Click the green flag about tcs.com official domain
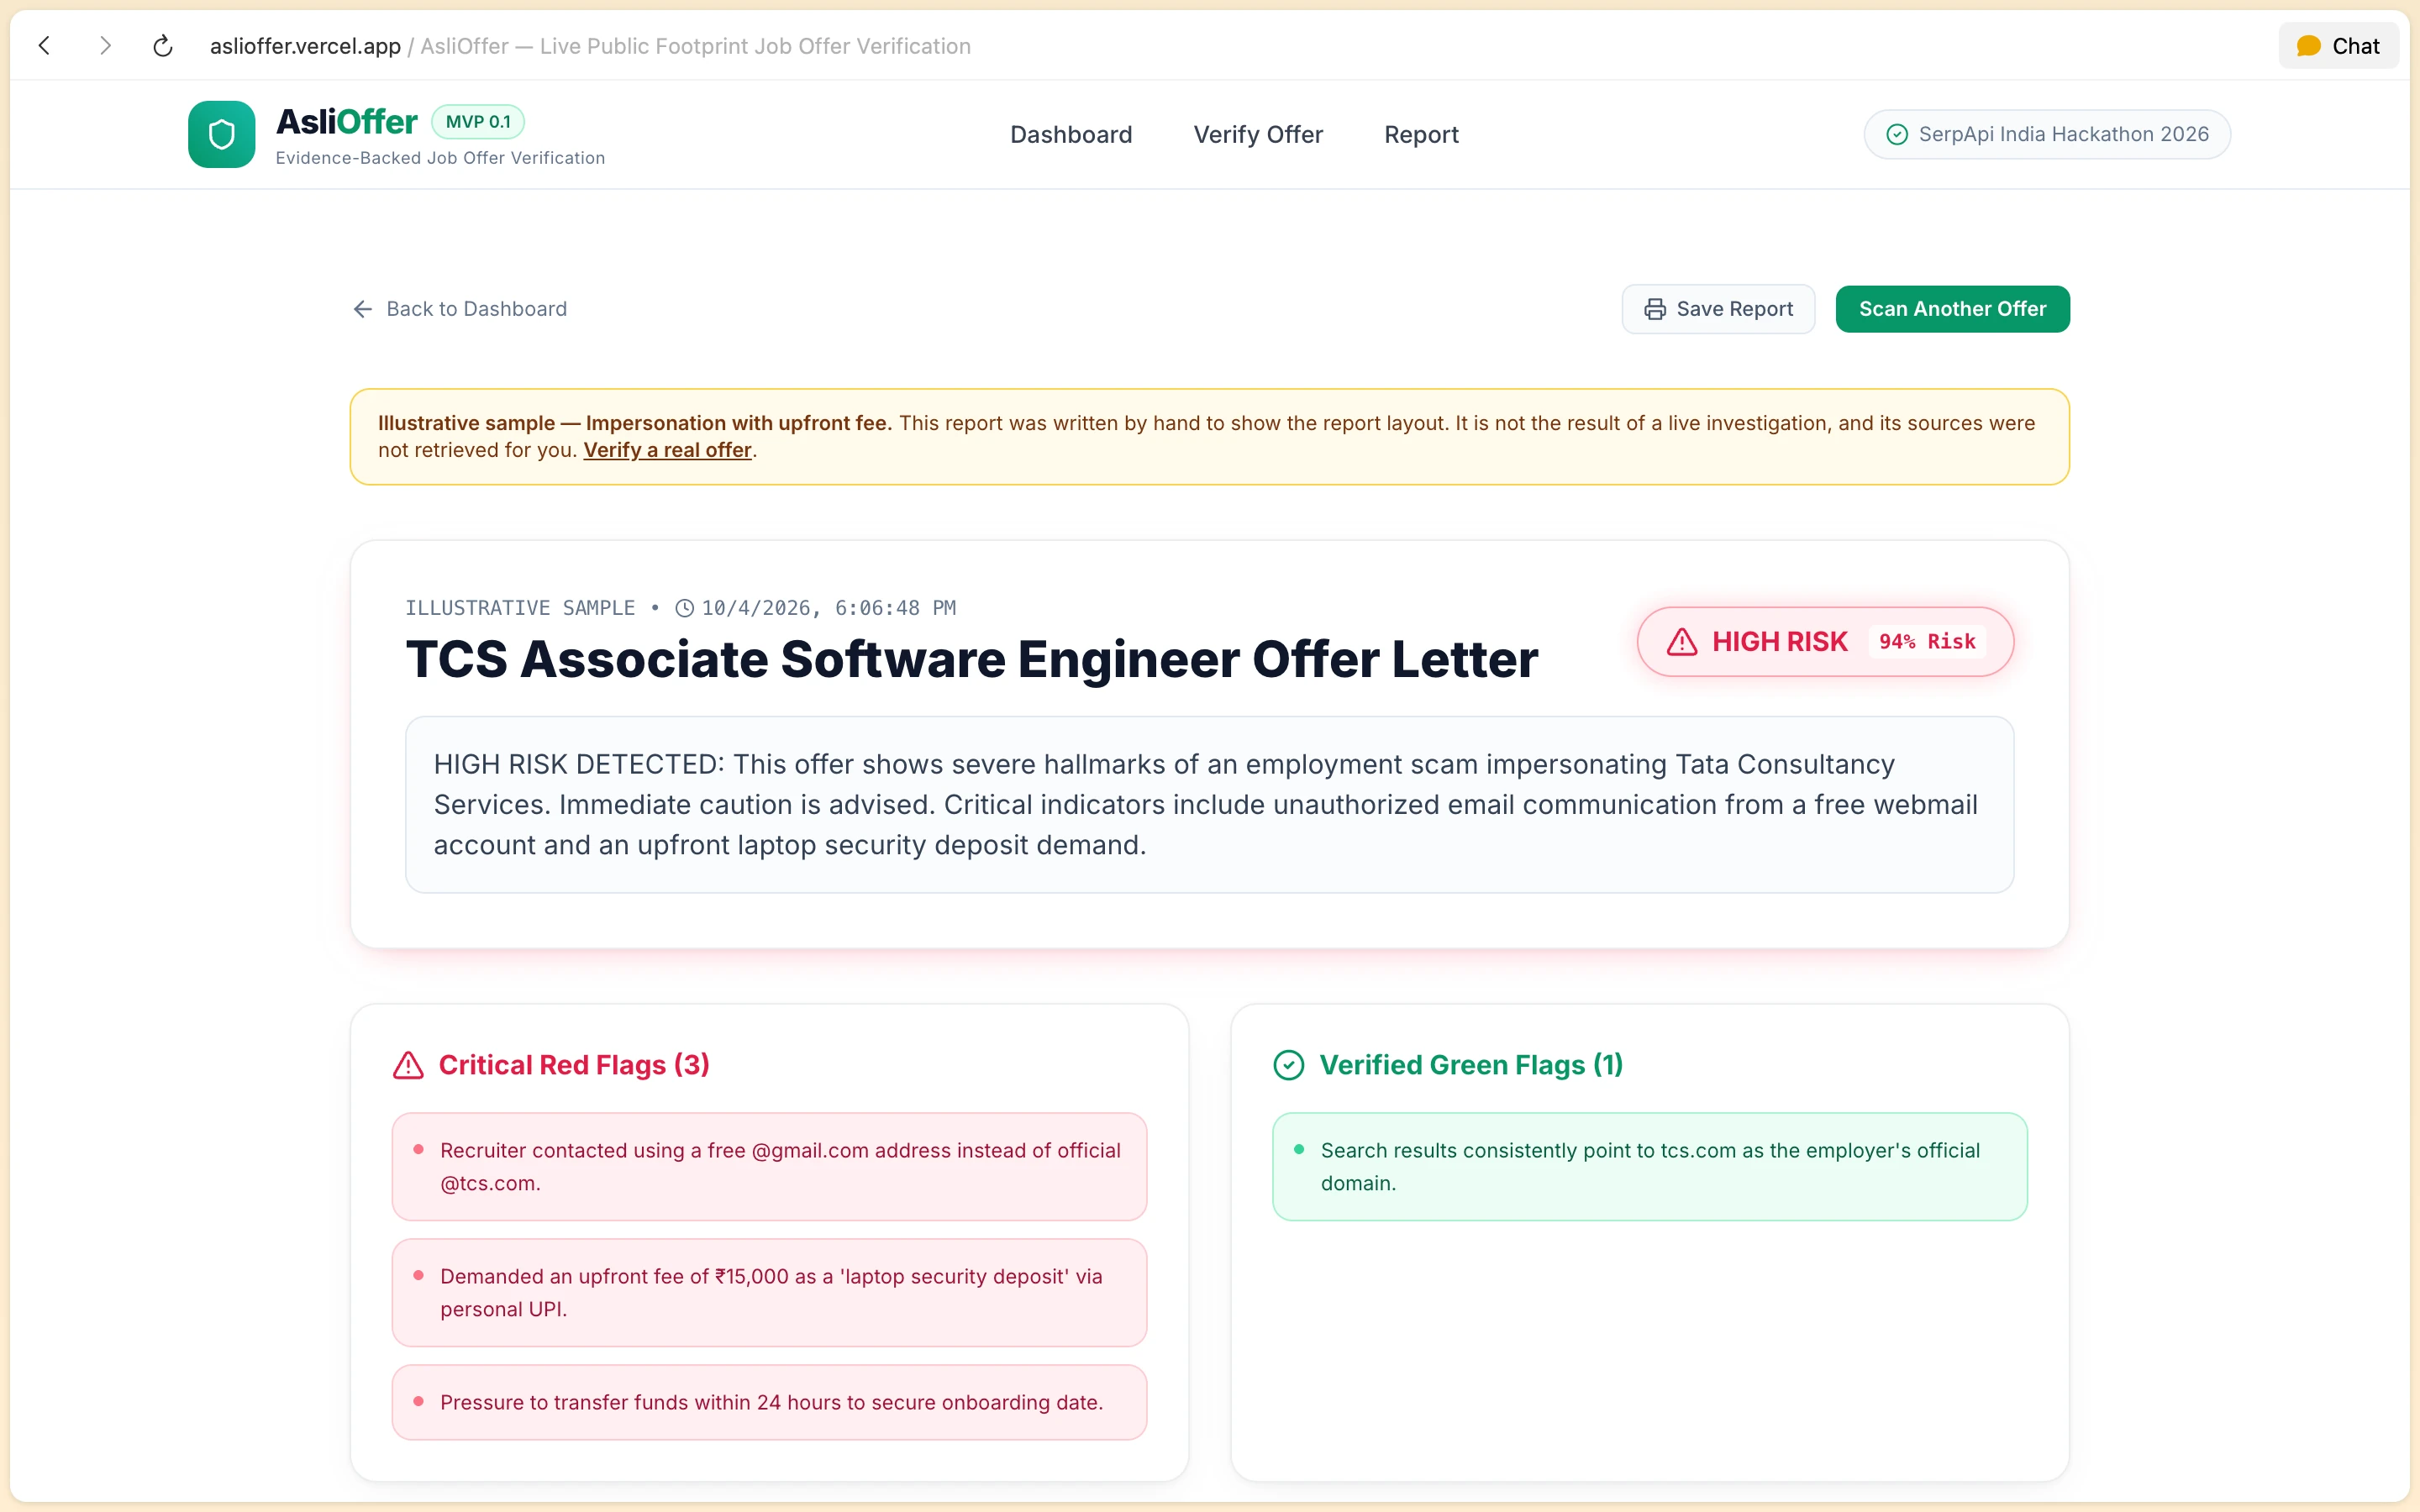The image size is (2420, 1512). pos(1649,1166)
